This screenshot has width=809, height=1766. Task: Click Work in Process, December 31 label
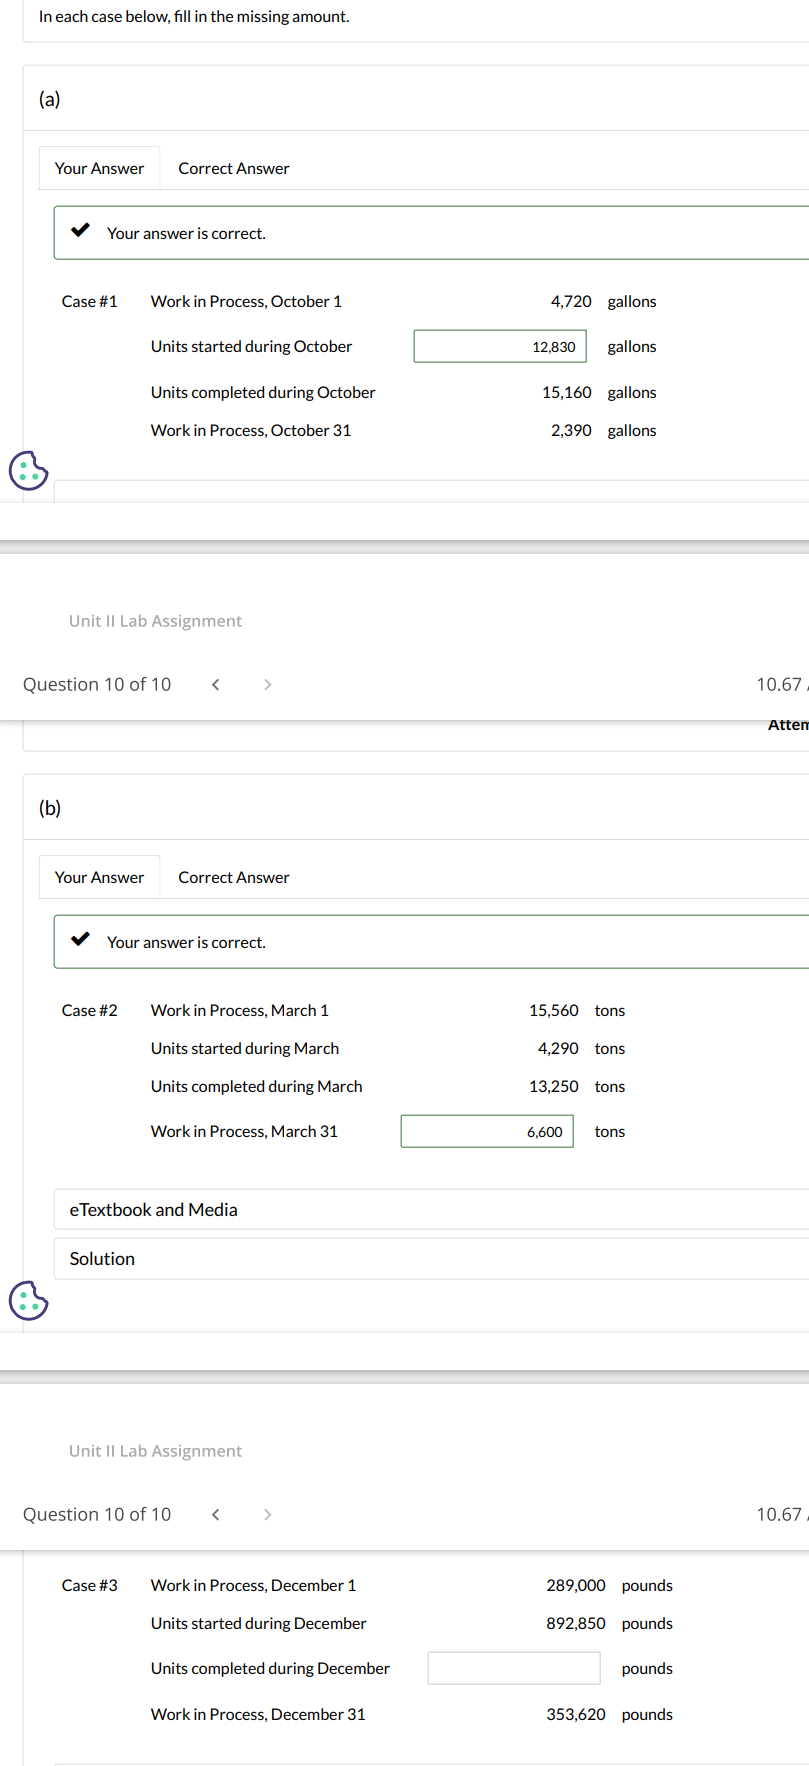coord(258,1715)
